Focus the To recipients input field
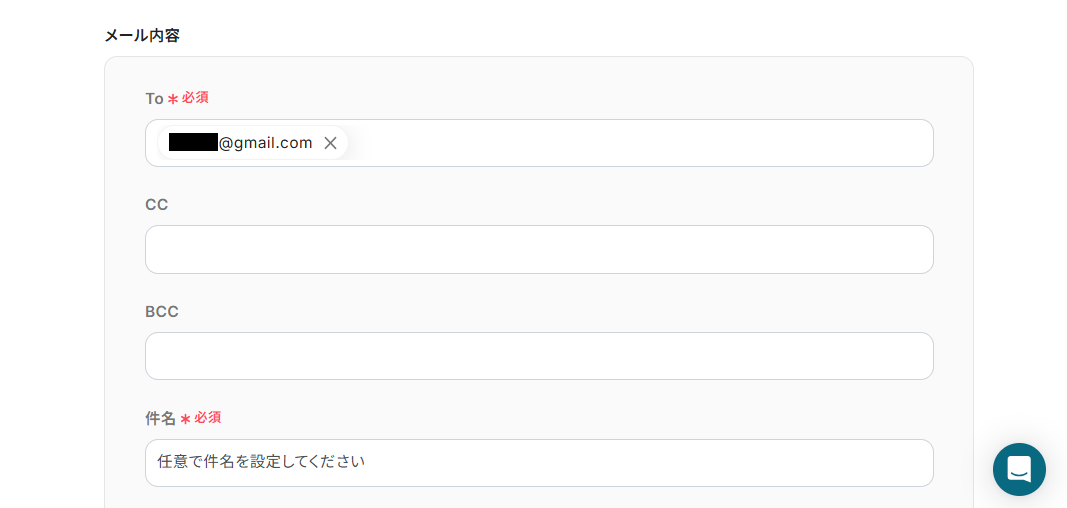The image size is (1067, 508). pyautogui.click(x=640, y=143)
